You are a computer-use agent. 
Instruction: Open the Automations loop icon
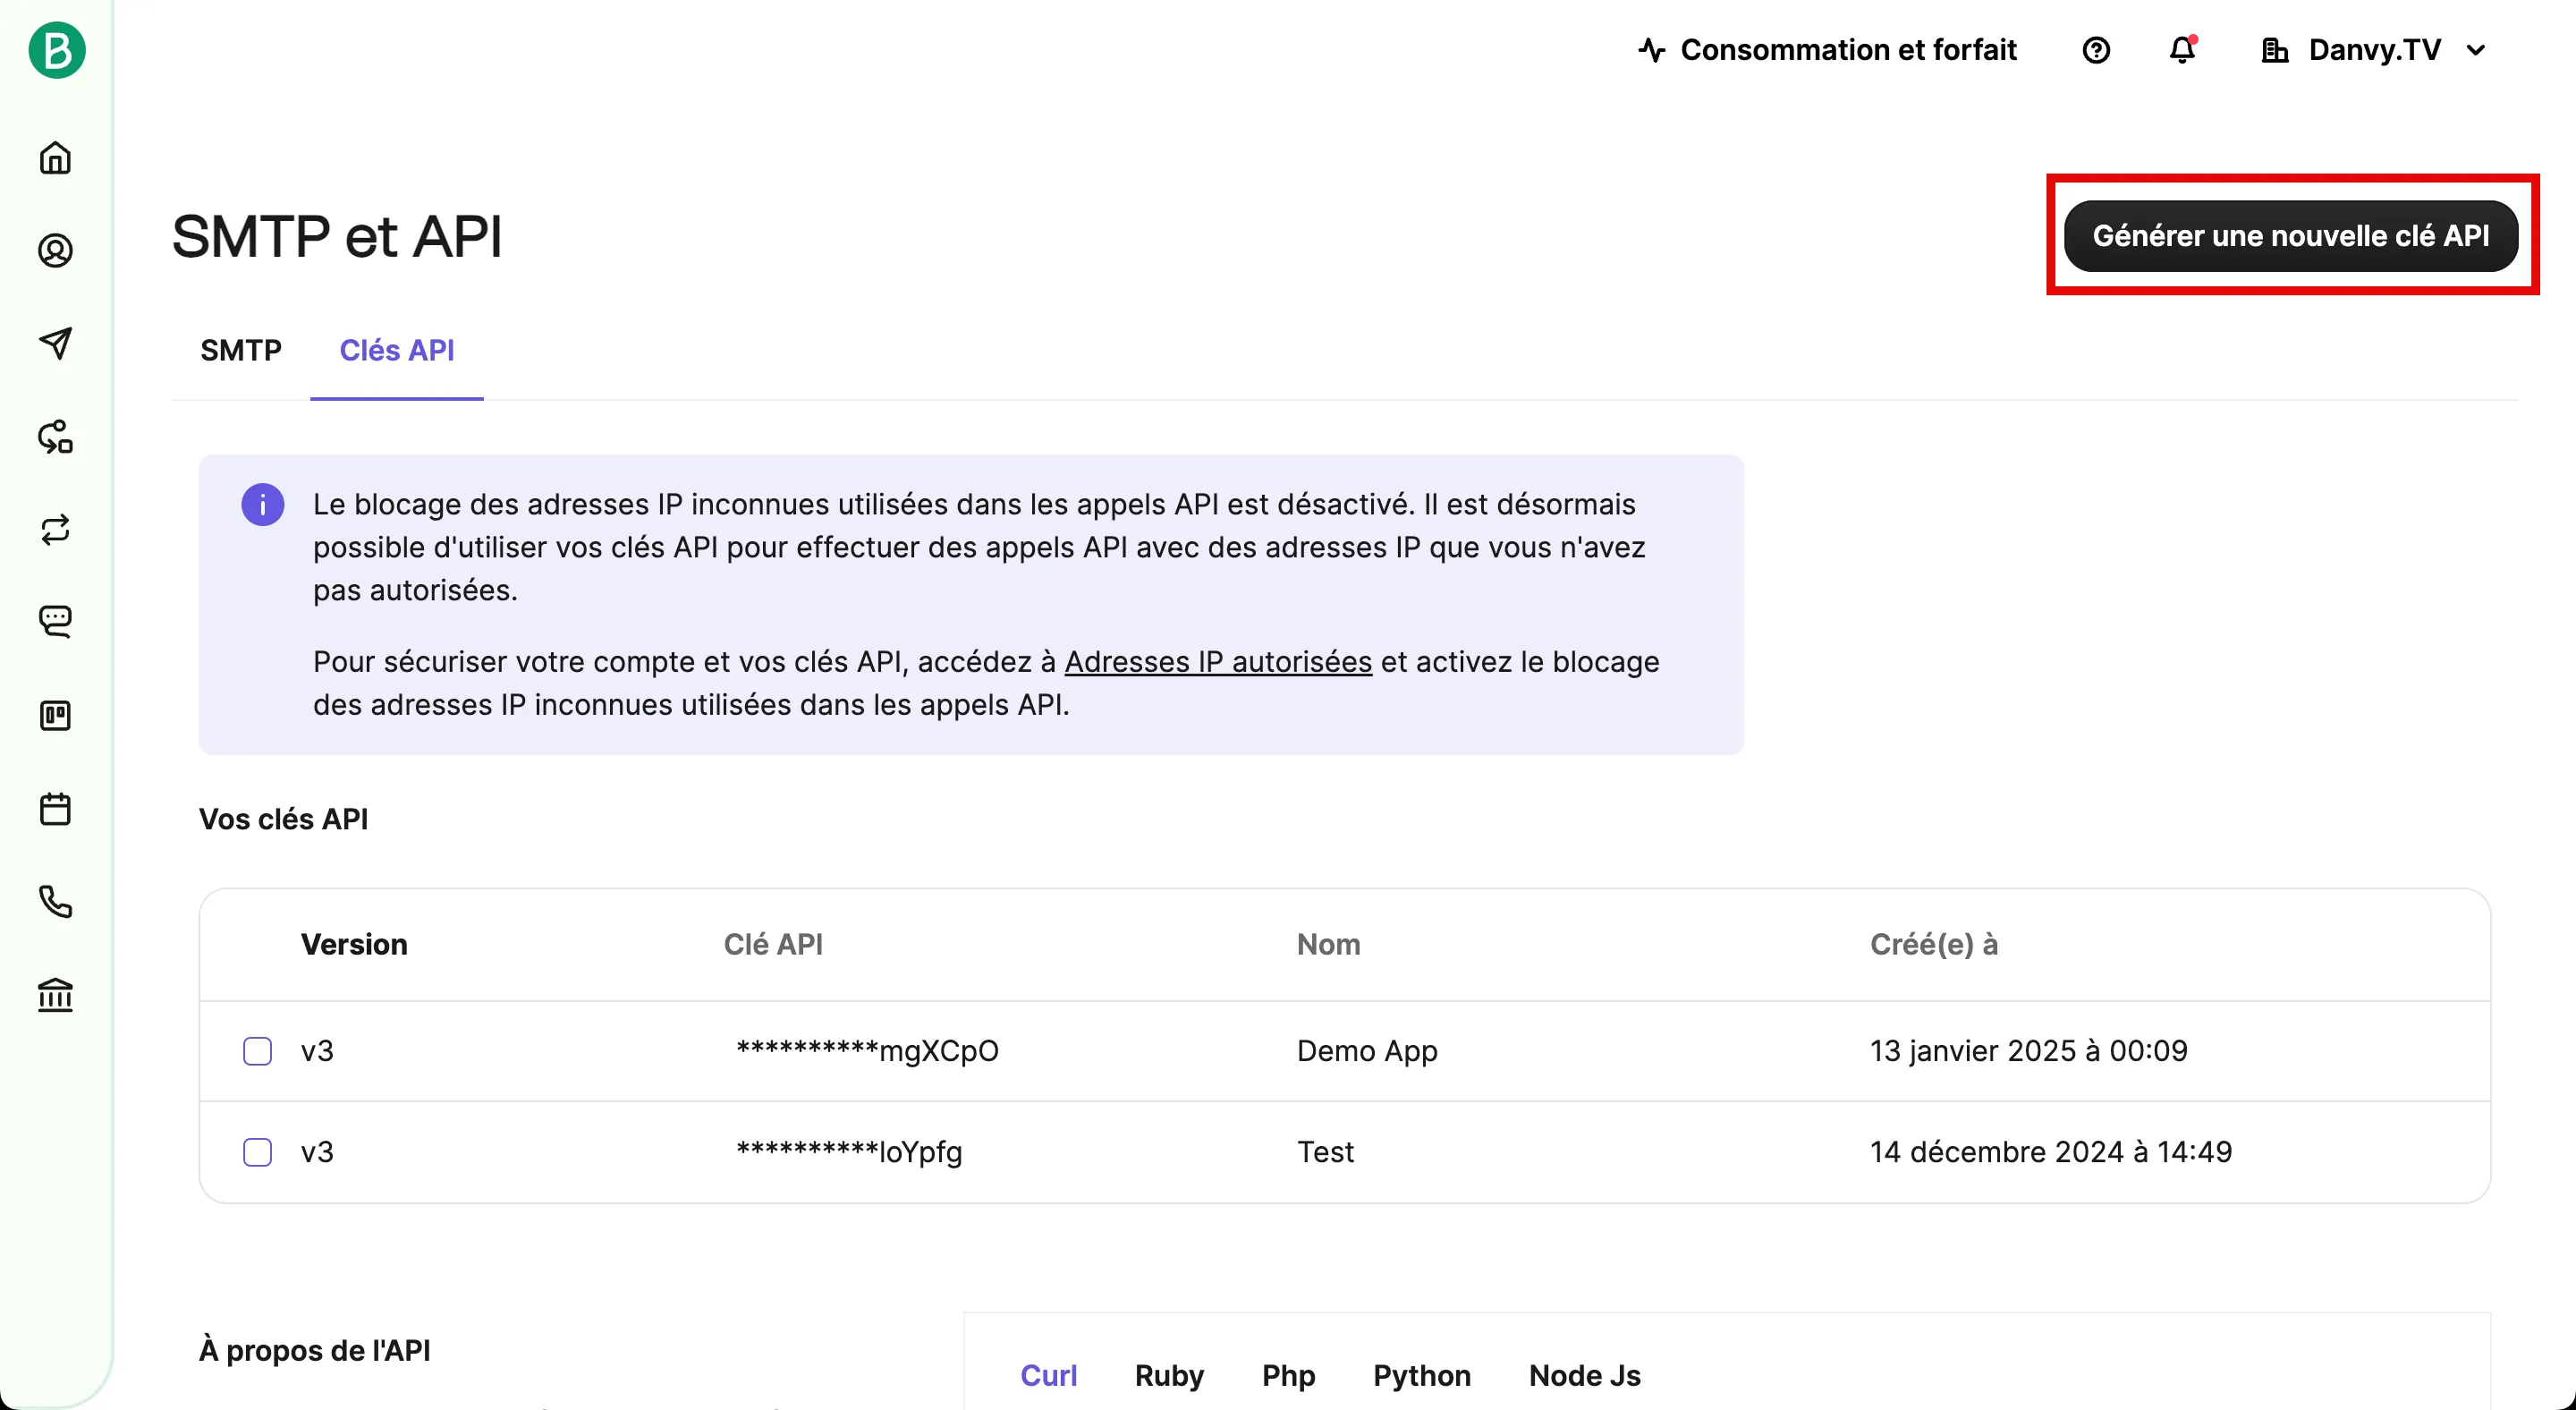coord(56,529)
